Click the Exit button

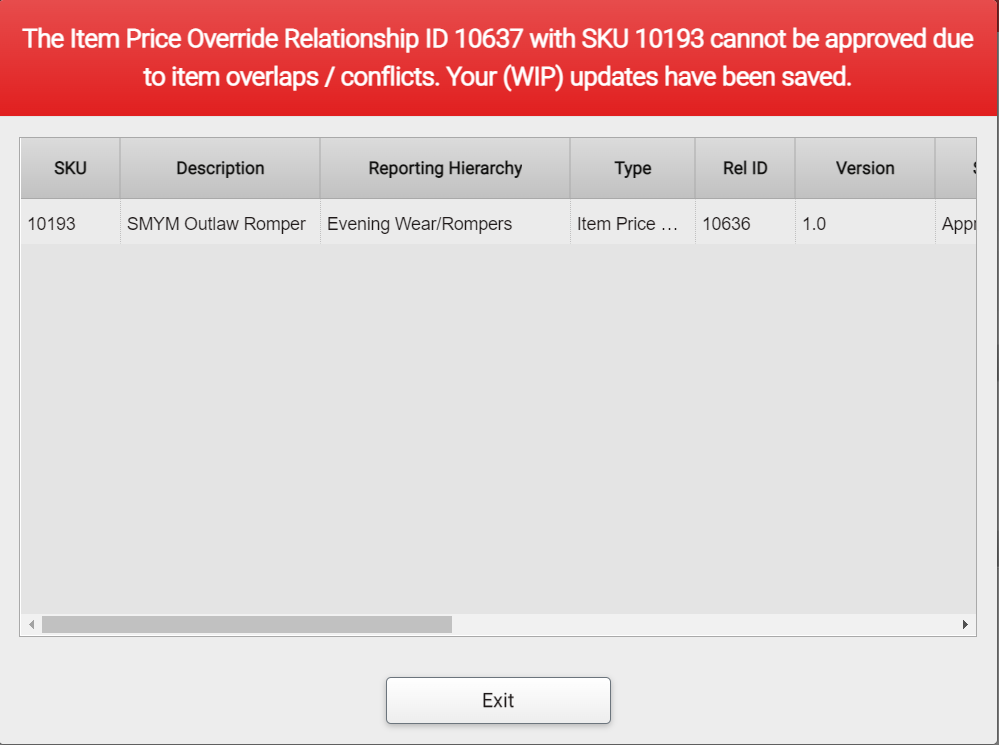click(x=498, y=700)
